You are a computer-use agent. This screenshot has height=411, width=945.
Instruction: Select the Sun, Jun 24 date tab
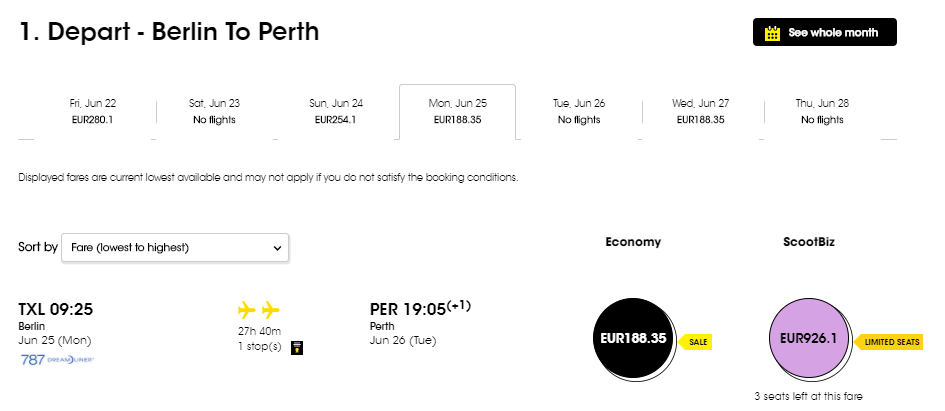coord(336,111)
